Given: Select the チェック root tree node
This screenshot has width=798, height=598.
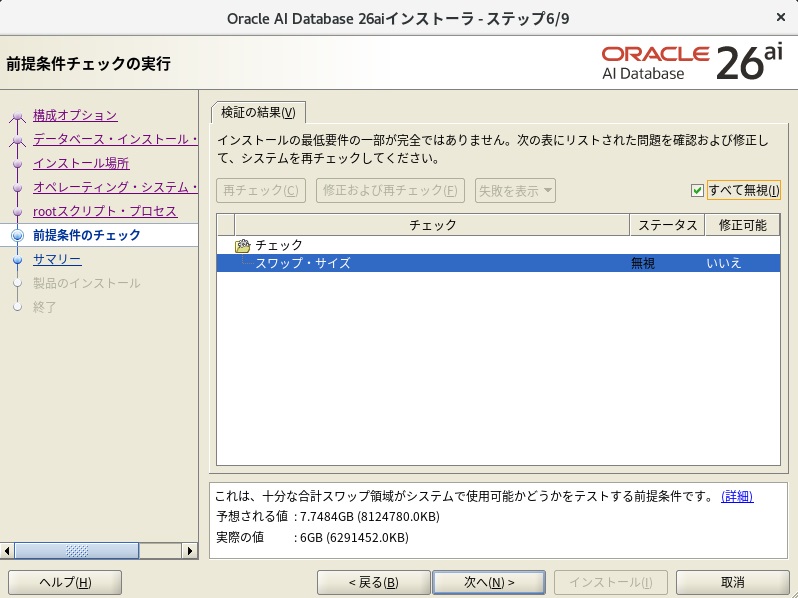Looking at the screenshot, I should [279, 245].
